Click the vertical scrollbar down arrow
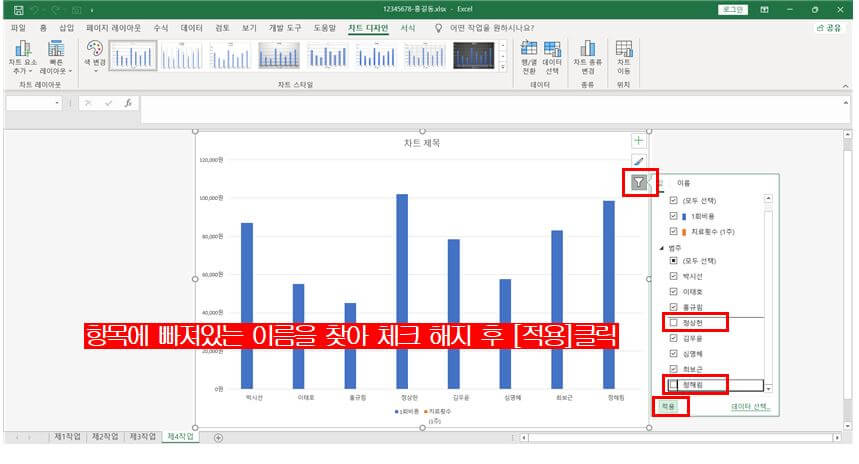859x464 pixels. point(847,425)
